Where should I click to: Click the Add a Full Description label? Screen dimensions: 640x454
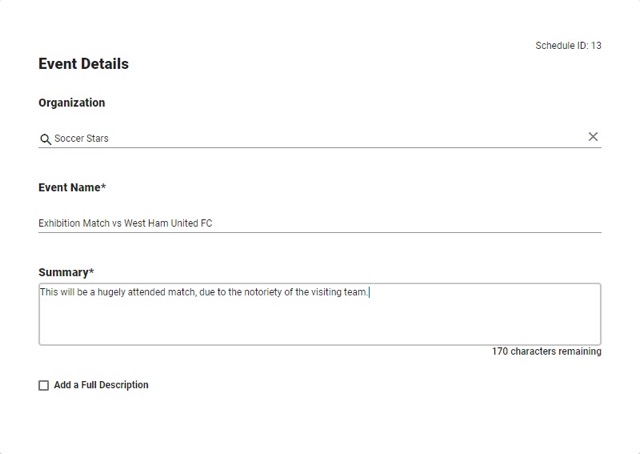(101, 385)
